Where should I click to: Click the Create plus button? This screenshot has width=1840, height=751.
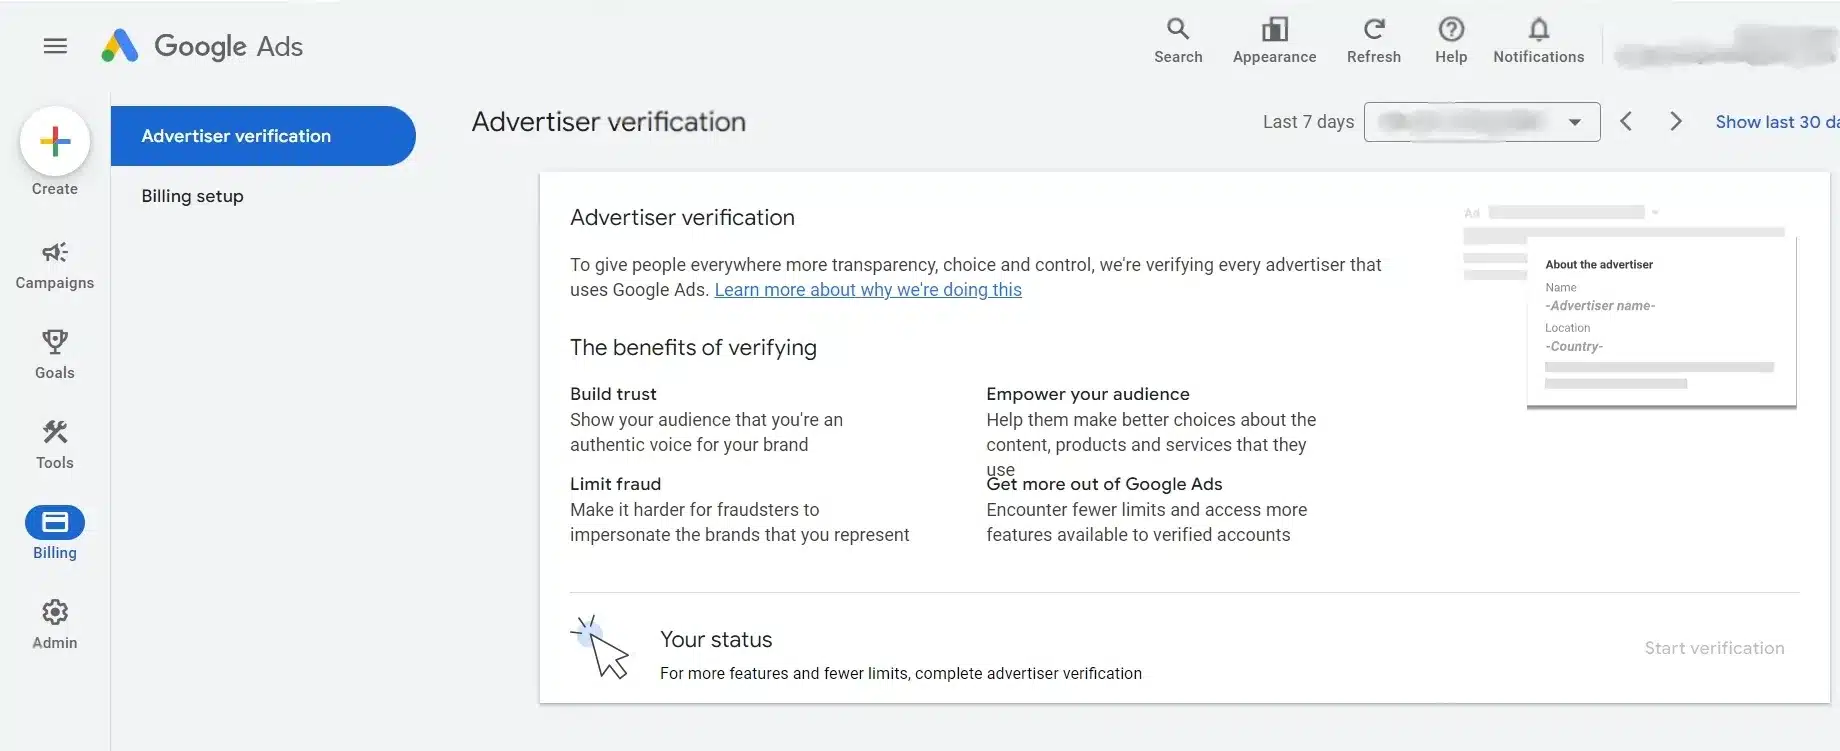55,141
